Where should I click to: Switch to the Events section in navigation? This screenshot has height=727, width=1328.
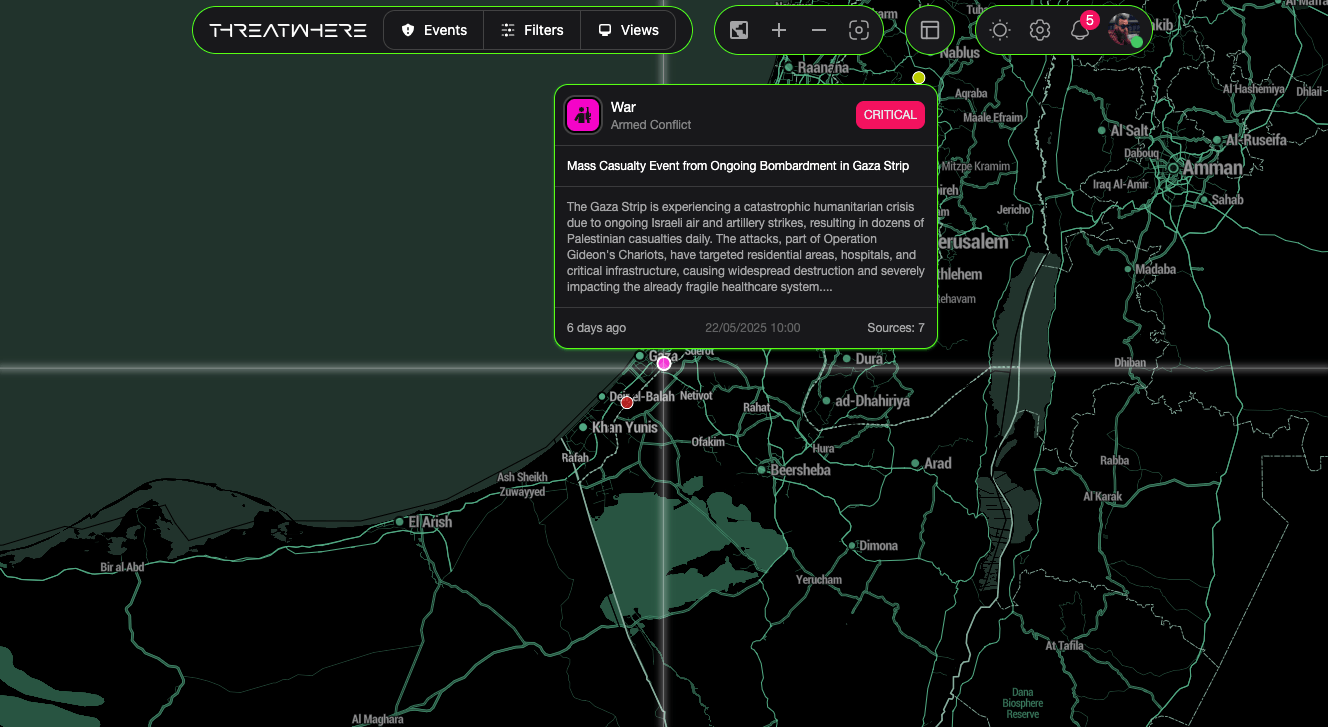[433, 30]
